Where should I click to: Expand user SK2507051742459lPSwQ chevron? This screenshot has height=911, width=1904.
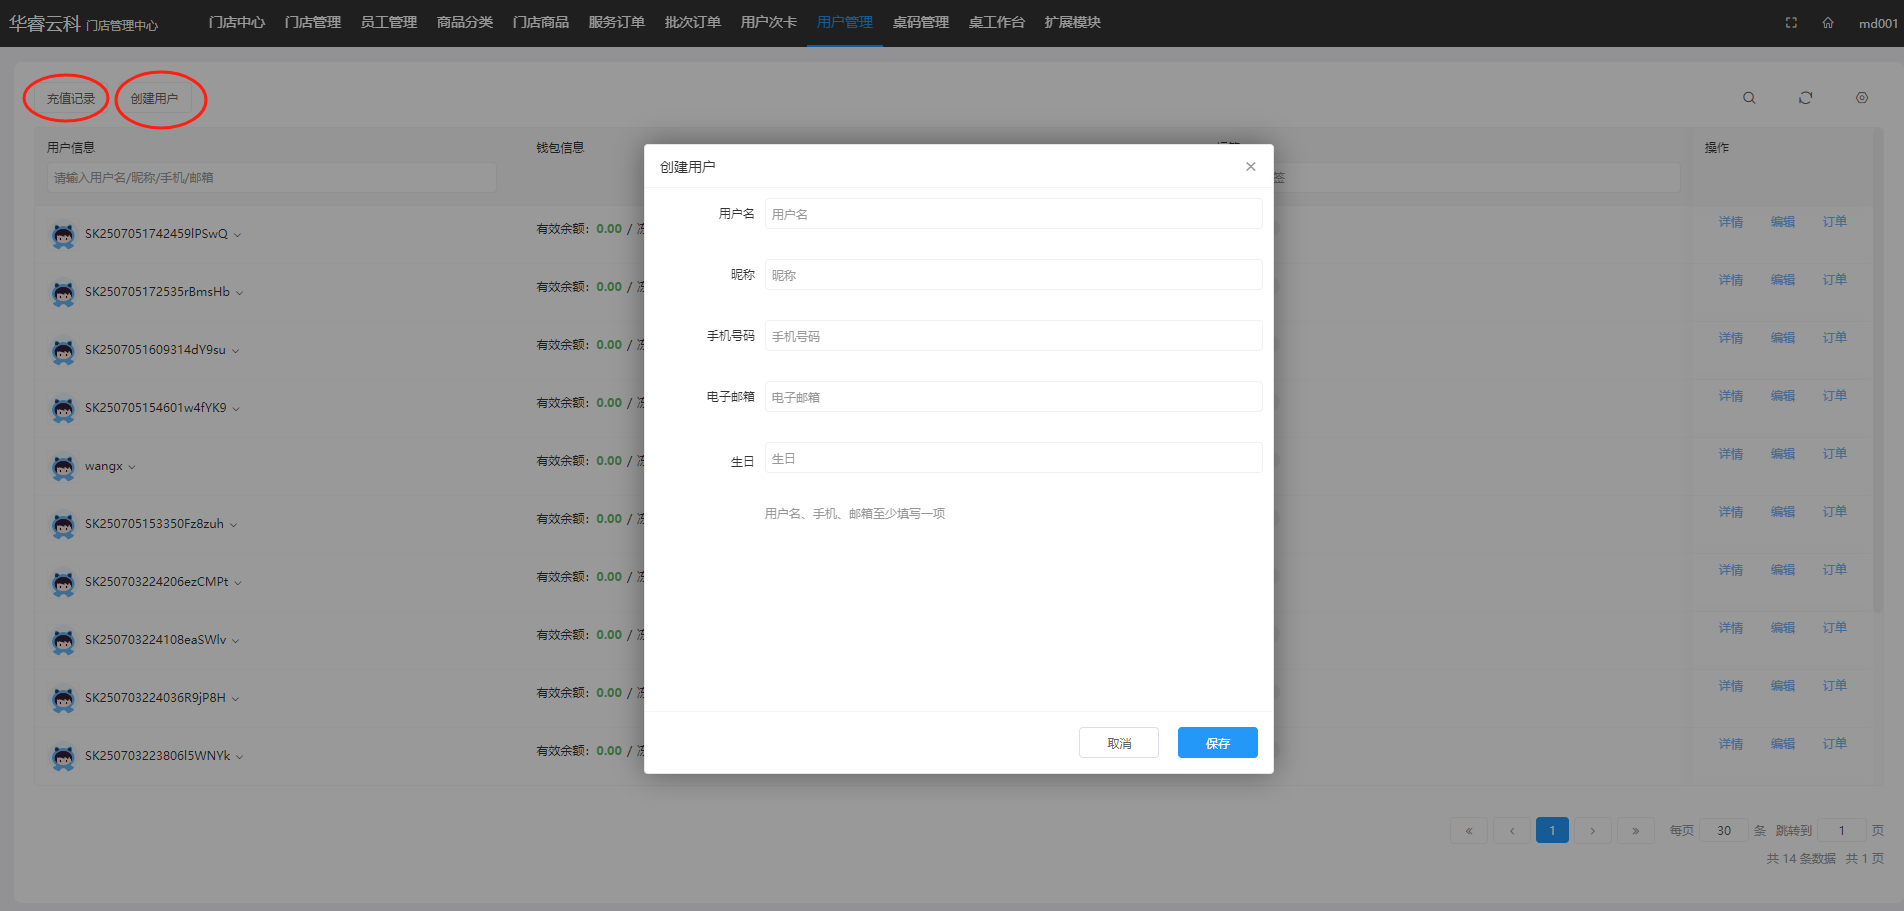238,235
